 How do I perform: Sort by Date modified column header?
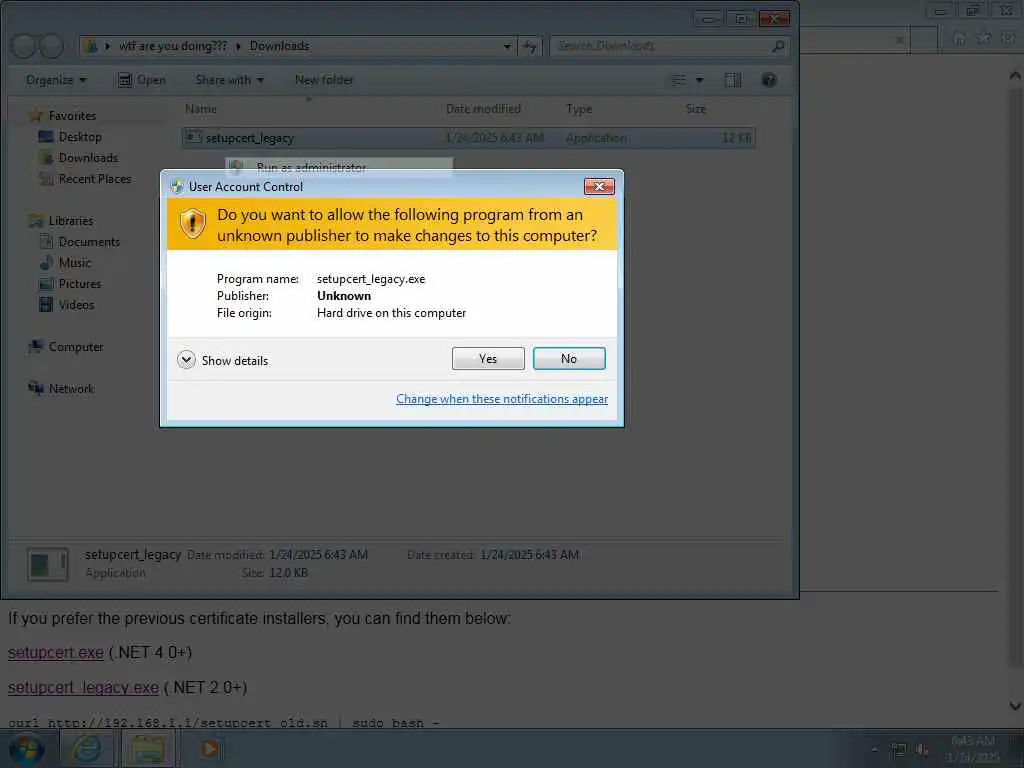[483, 108]
